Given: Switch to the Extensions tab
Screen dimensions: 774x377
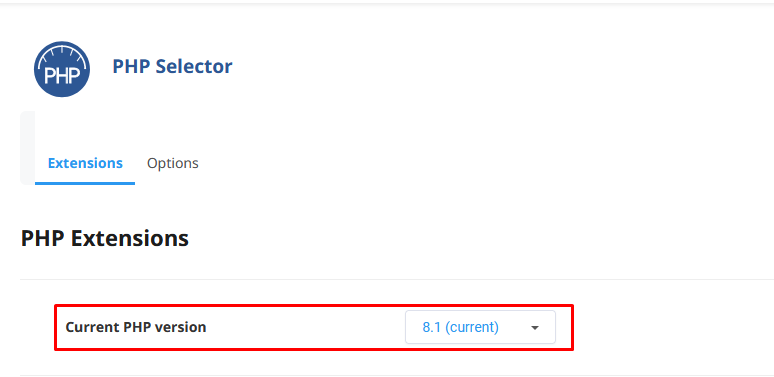Looking at the screenshot, I should pyautogui.click(x=85, y=163).
